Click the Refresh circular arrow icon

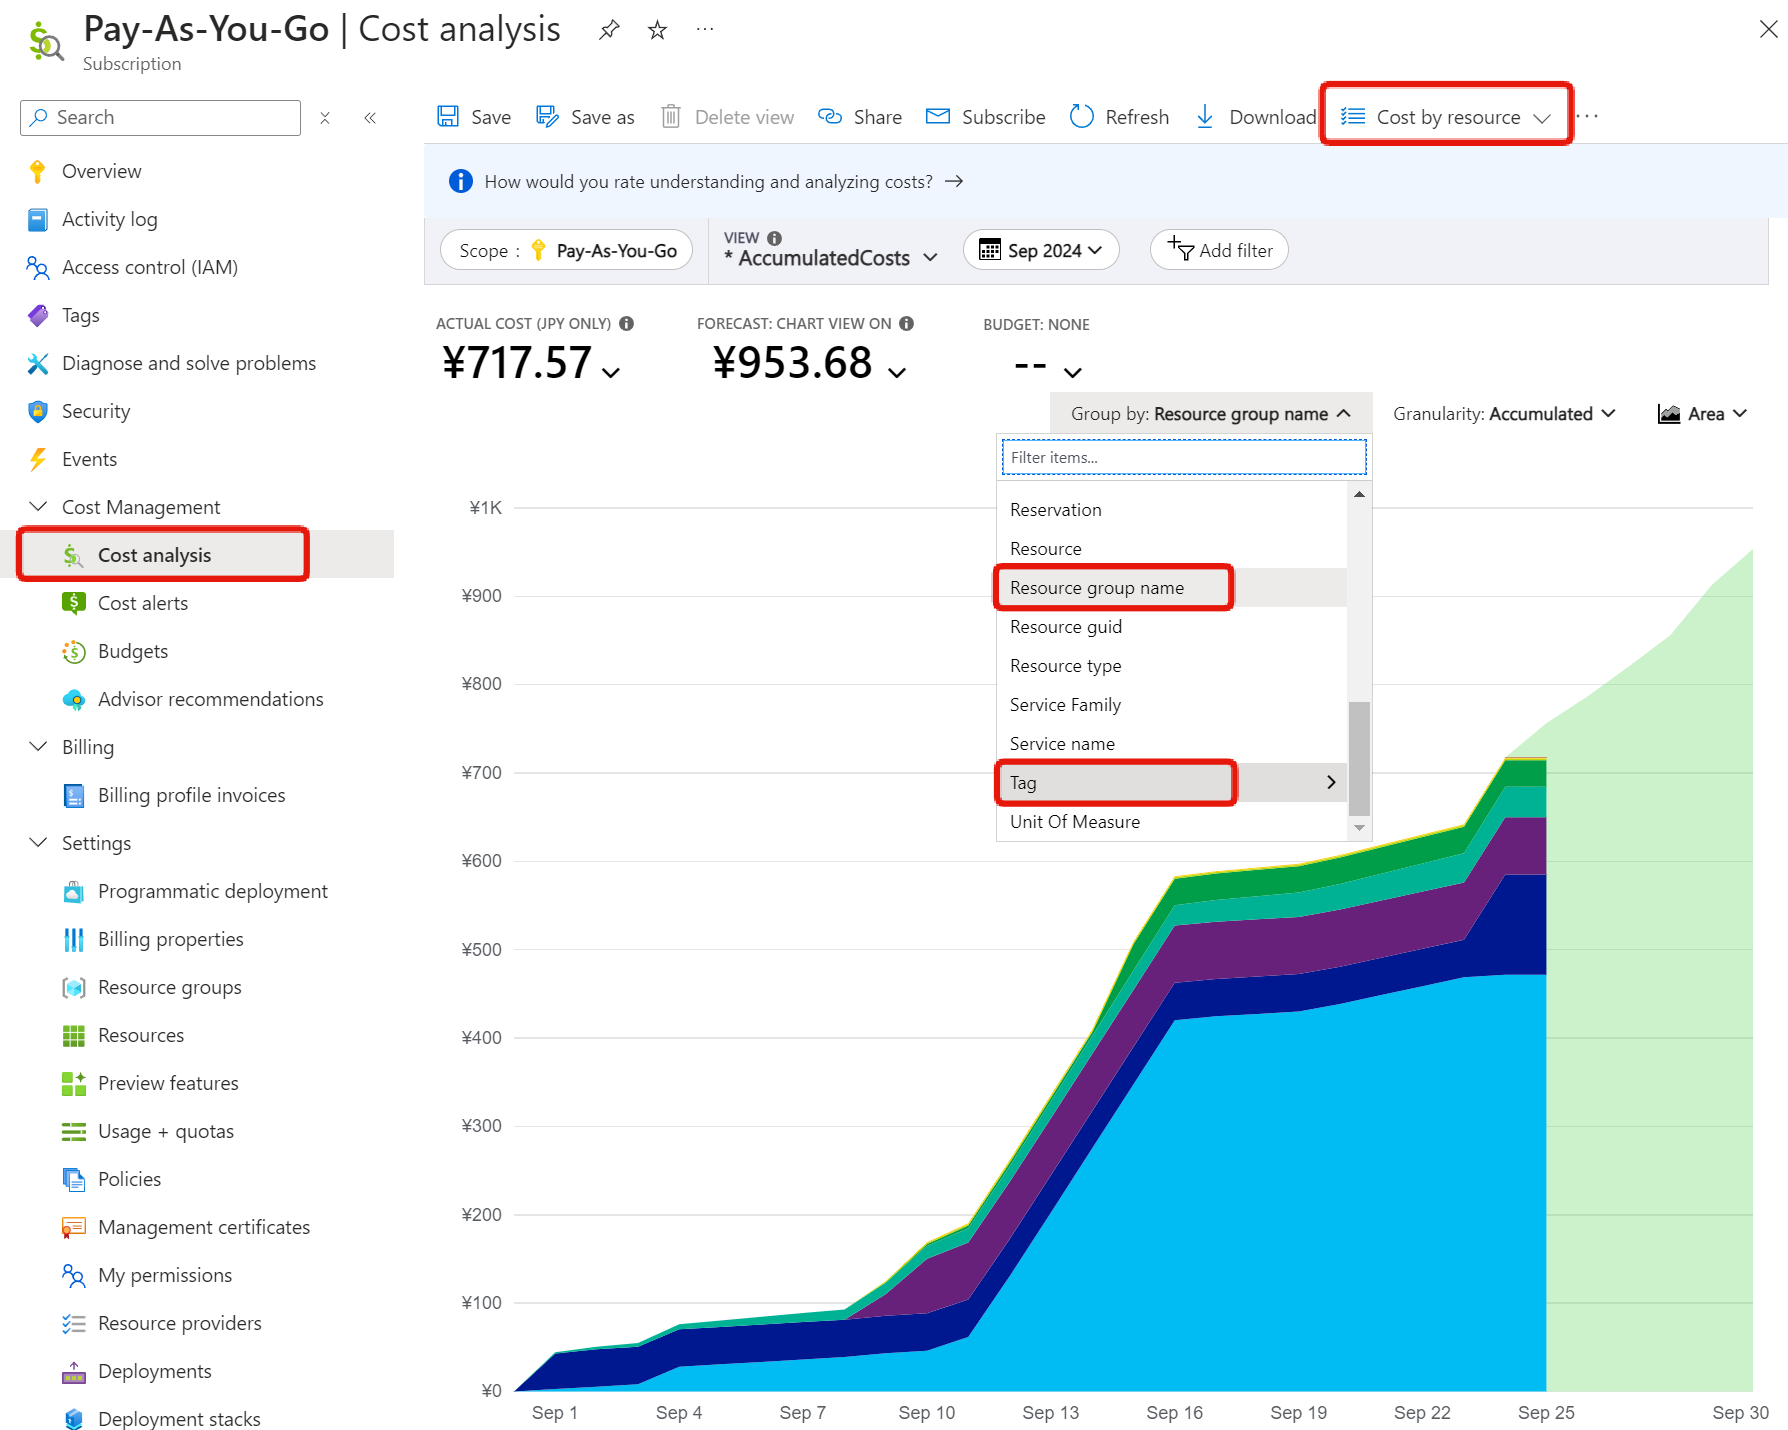point(1082,117)
